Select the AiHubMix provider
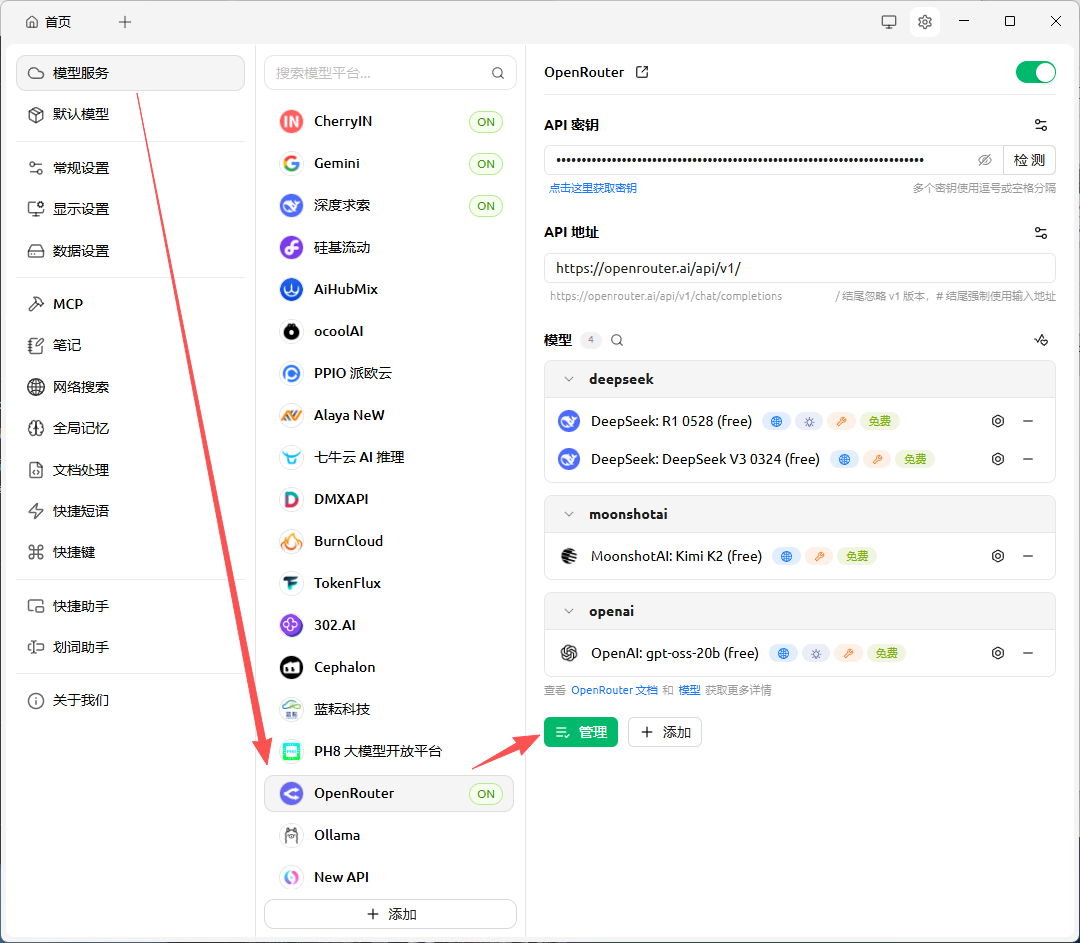 (389, 290)
